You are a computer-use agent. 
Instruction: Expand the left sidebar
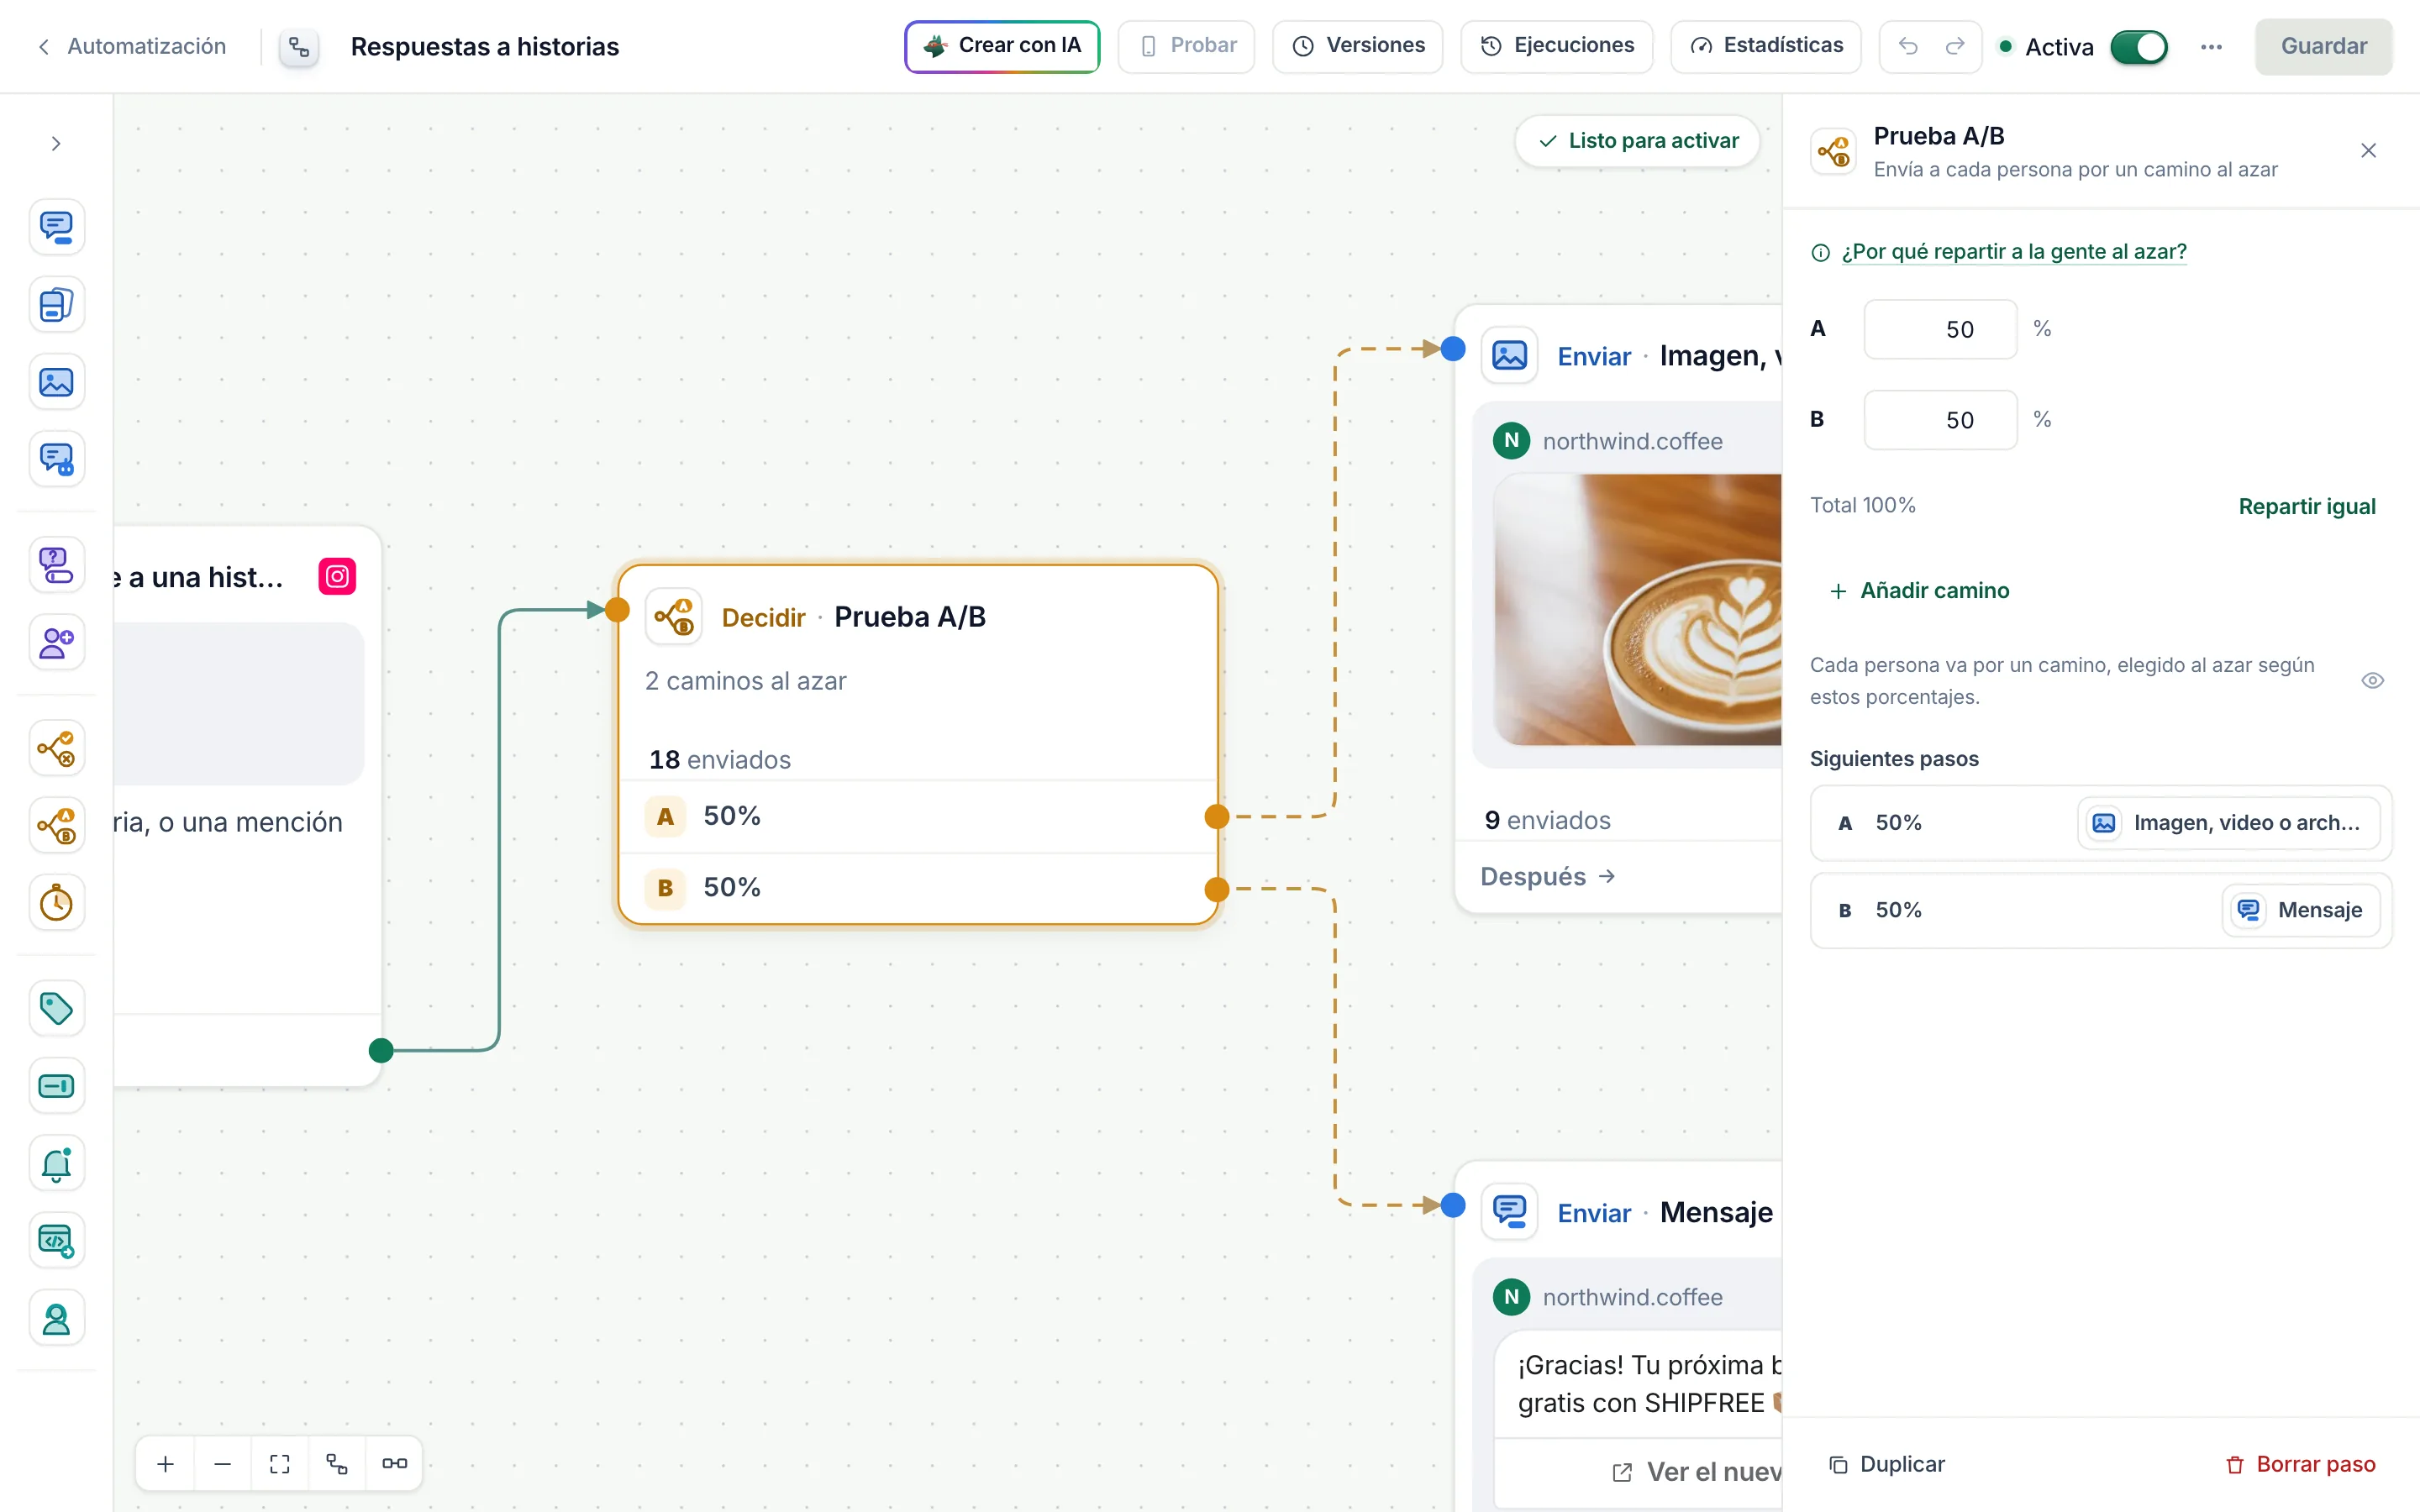pos(56,144)
